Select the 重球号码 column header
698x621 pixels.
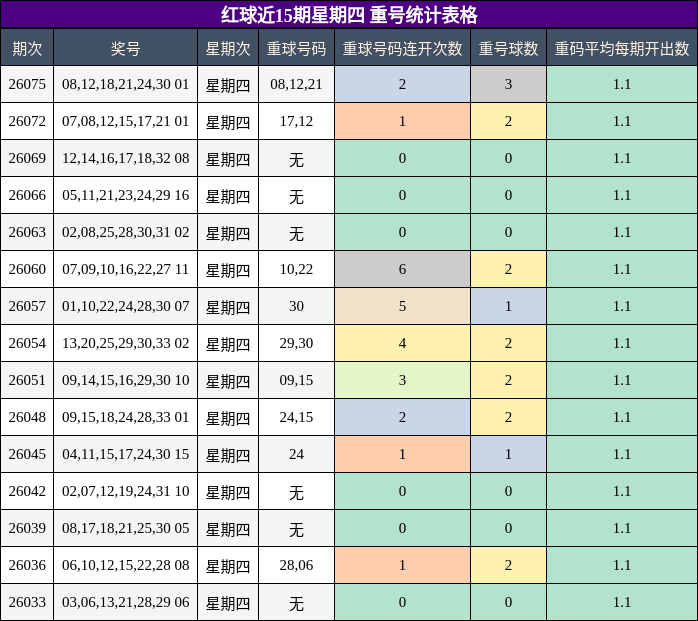tap(296, 48)
